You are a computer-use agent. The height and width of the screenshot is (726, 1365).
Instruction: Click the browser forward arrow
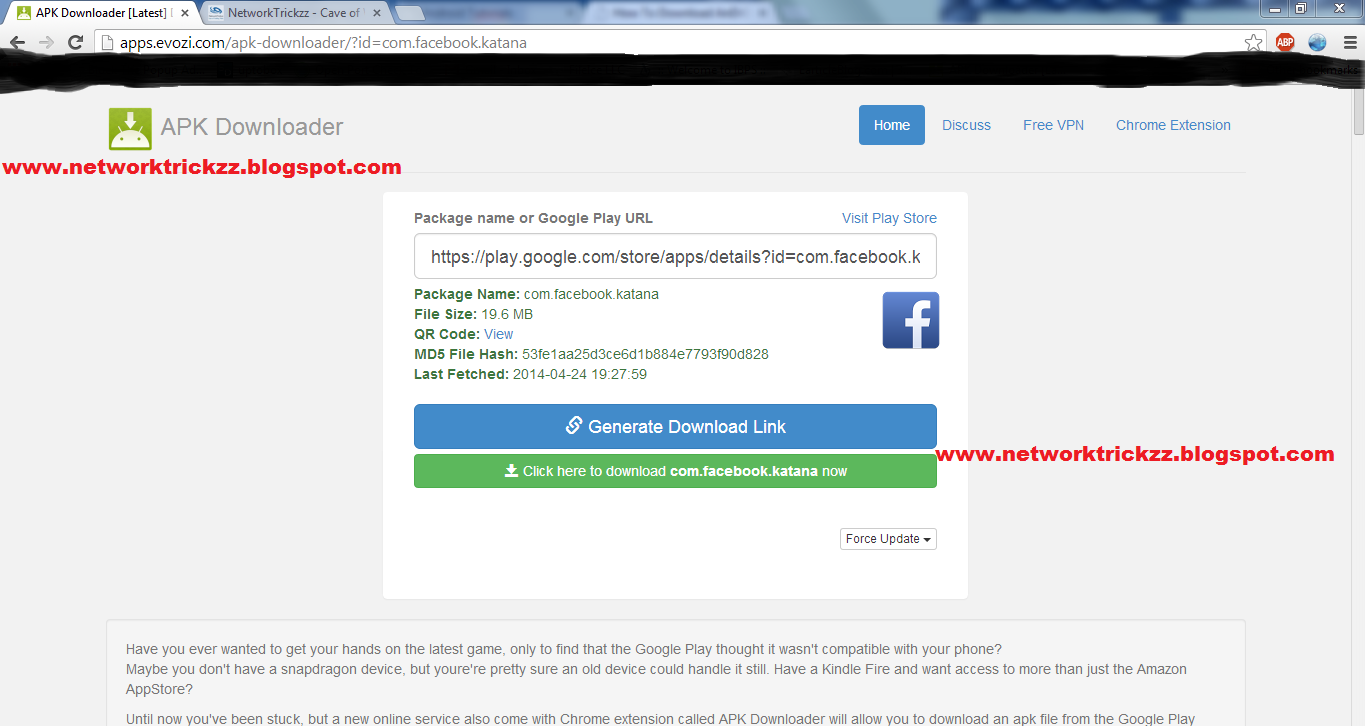pos(46,43)
